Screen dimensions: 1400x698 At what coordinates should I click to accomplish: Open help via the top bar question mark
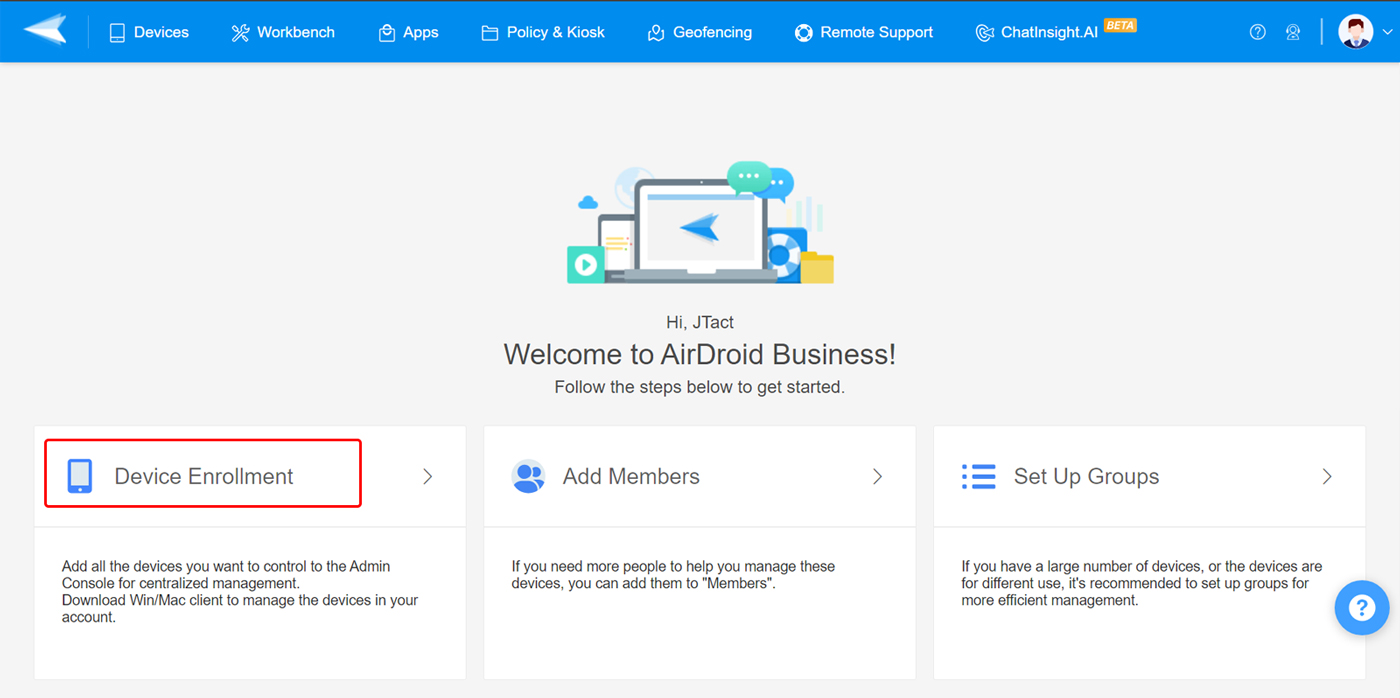[x=1258, y=32]
